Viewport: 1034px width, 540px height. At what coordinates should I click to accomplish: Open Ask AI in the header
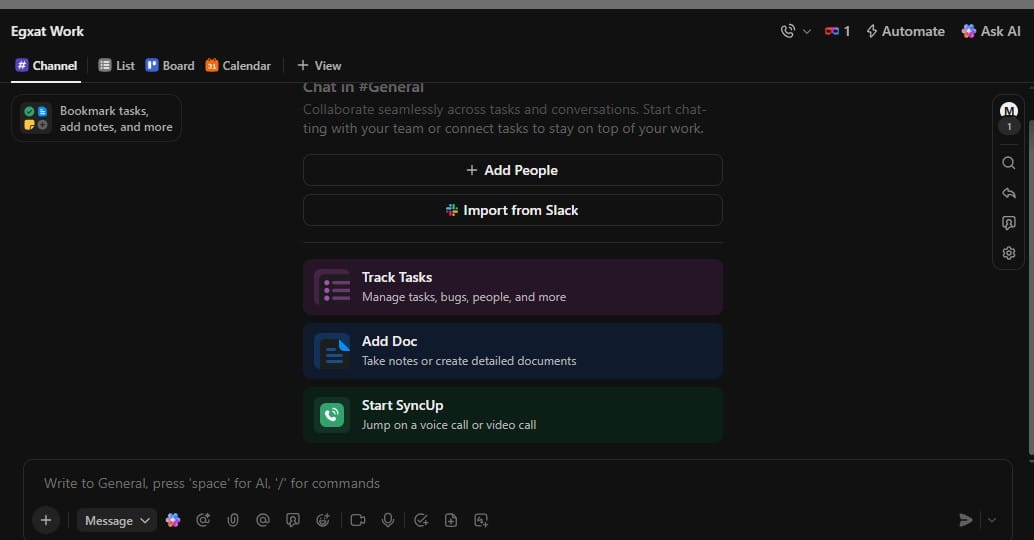click(x=991, y=31)
